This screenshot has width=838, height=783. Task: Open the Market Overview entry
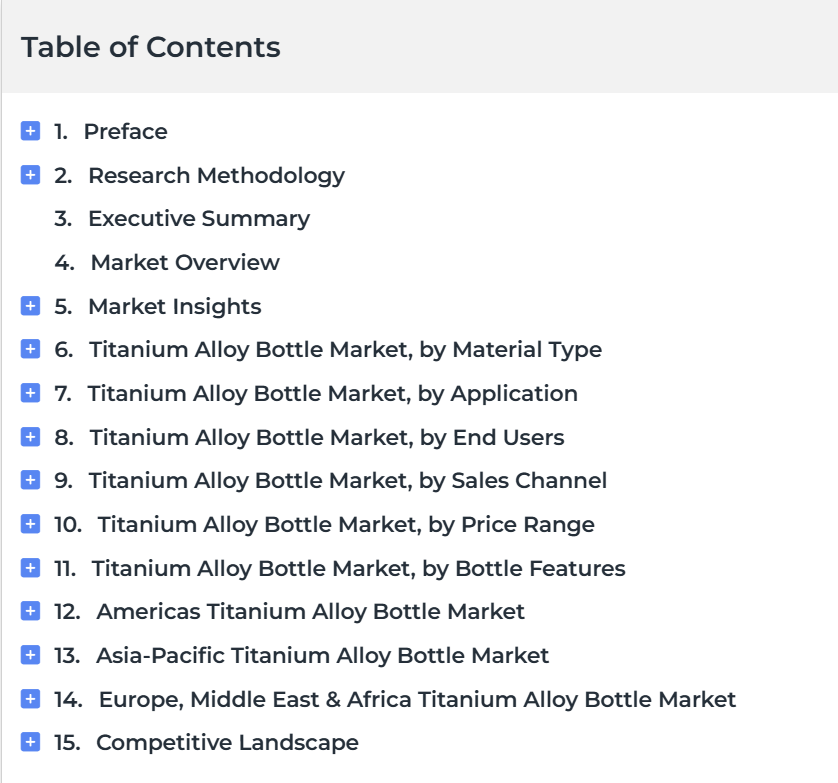pos(185,262)
